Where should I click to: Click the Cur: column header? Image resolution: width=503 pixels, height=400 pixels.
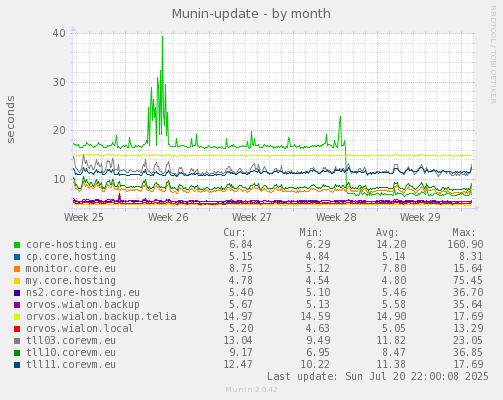coord(234,232)
